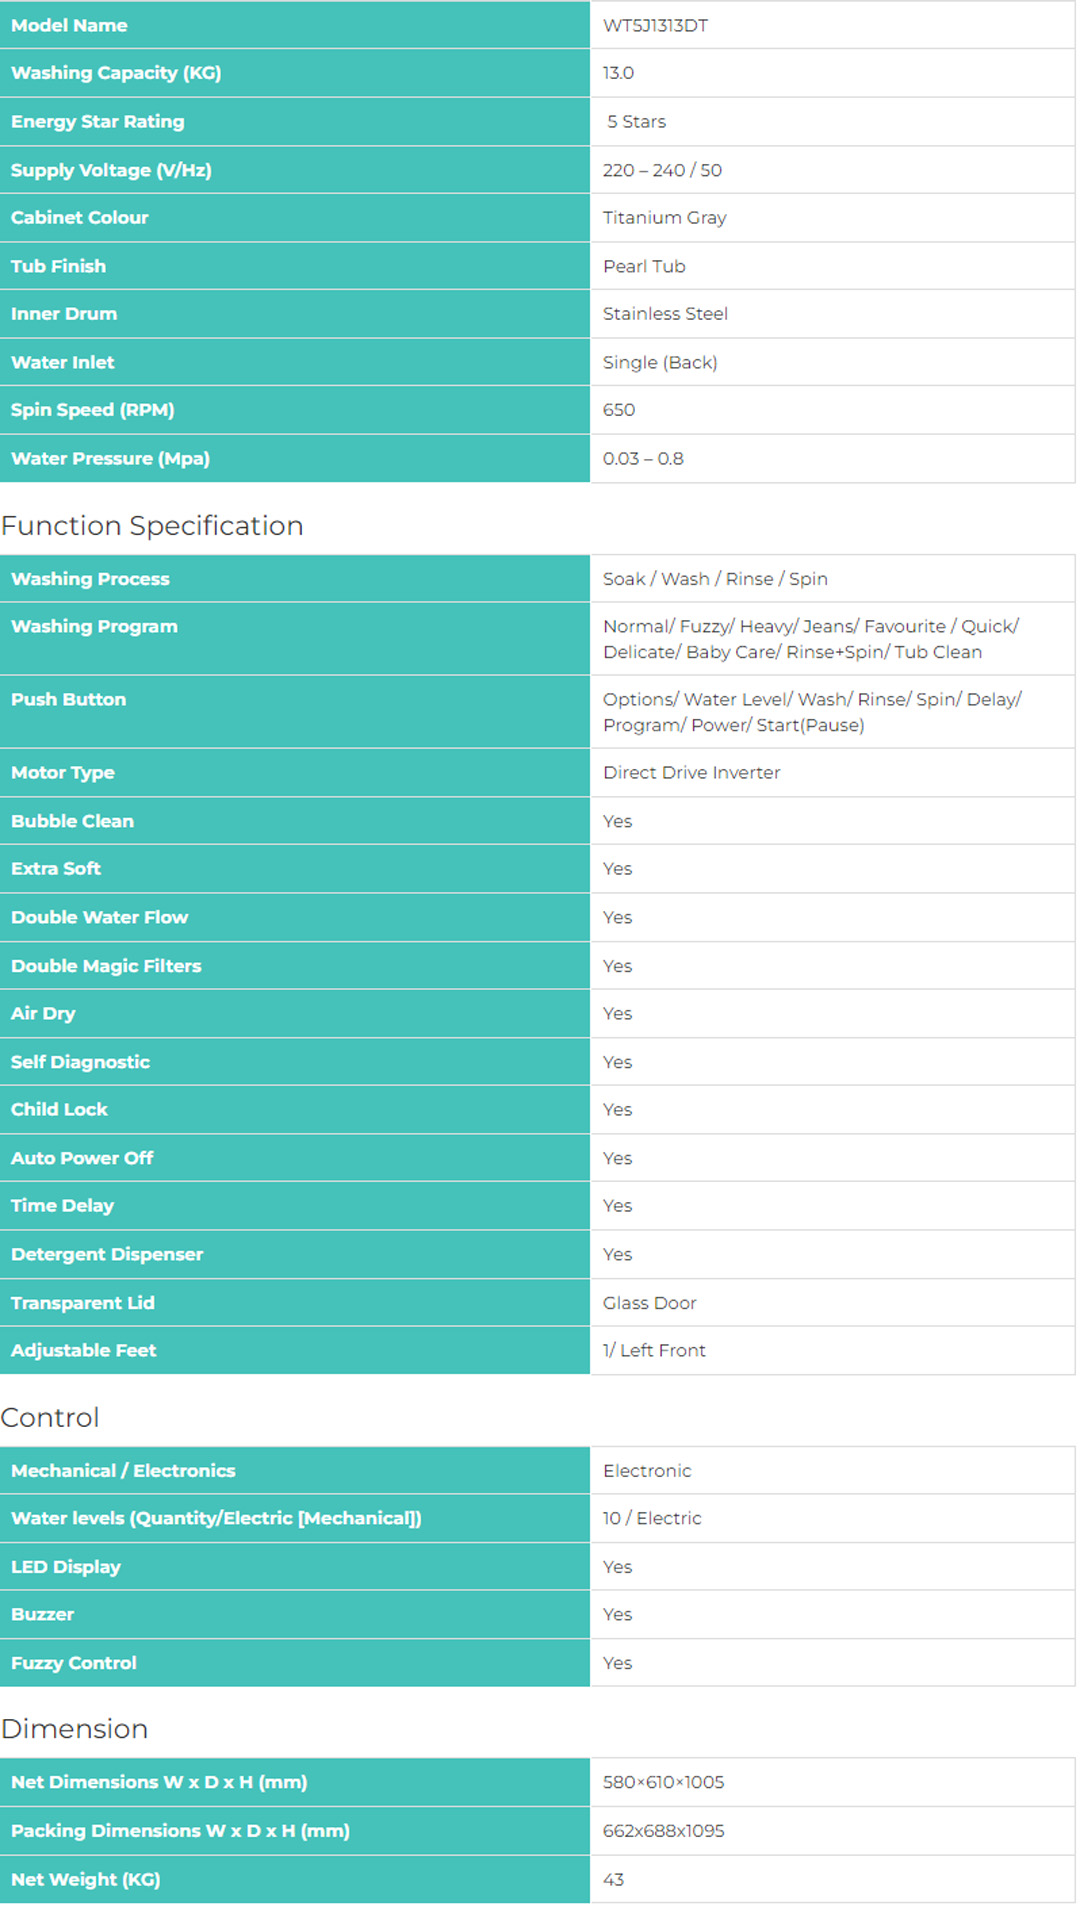This screenshot has height=1905, width=1080.
Task: Click the Glass Door value
Action: coord(649,1303)
